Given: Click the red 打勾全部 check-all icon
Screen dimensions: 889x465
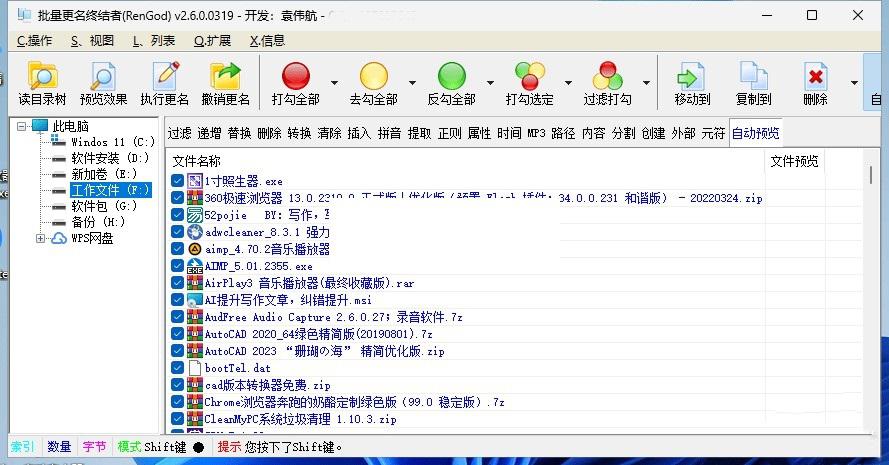Looking at the screenshot, I should tap(296, 77).
